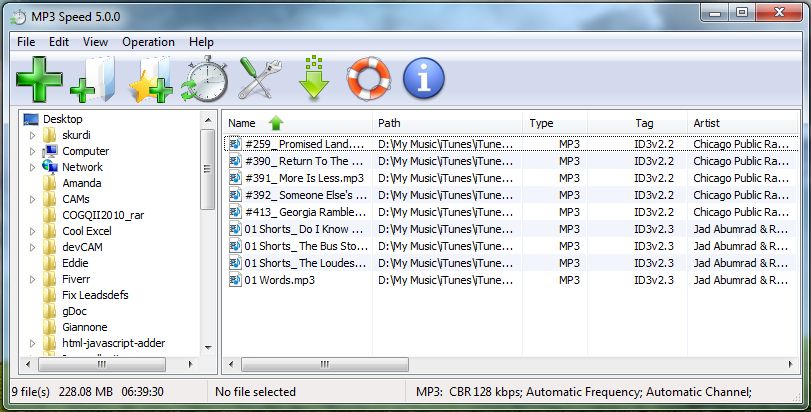Sort the list by Type column header
This screenshot has width=811, height=412.
coord(555,123)
